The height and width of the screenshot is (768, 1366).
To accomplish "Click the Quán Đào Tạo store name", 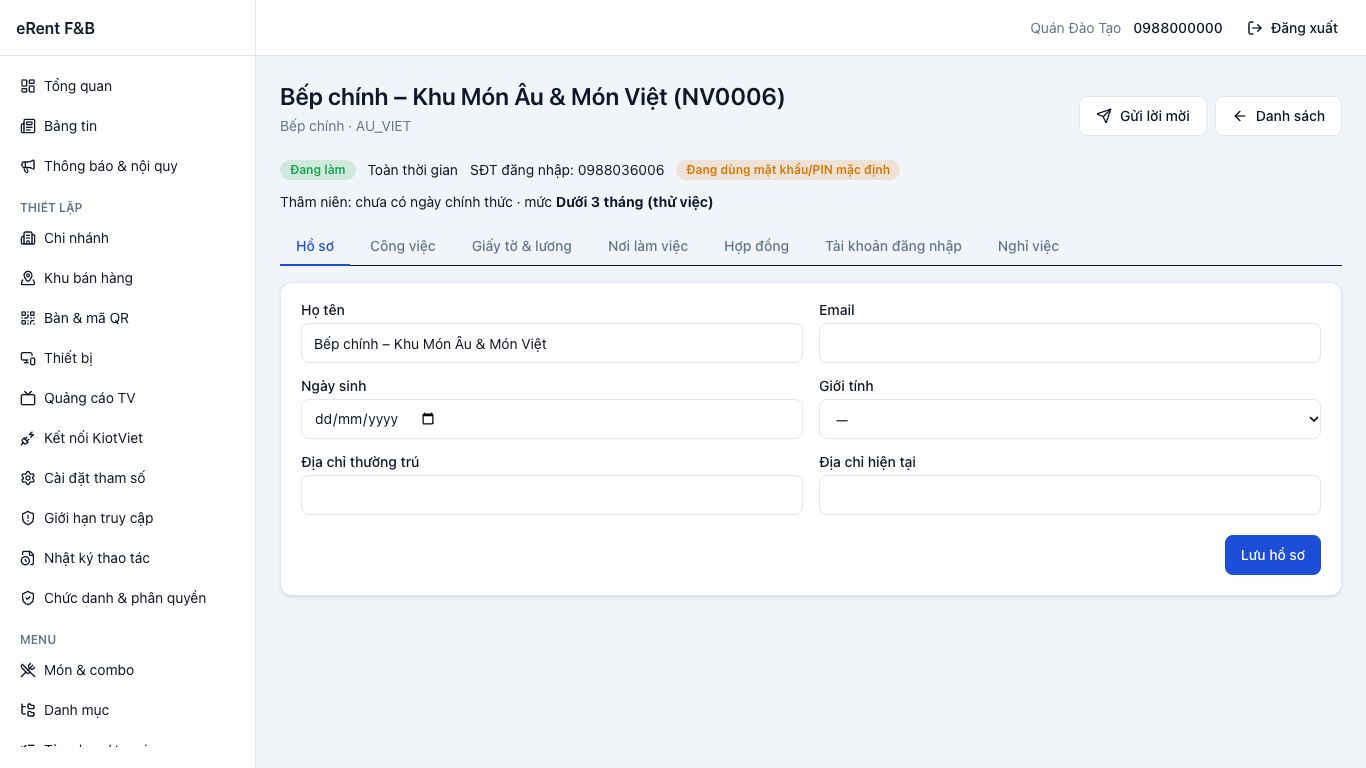I will coord(1076,28).
